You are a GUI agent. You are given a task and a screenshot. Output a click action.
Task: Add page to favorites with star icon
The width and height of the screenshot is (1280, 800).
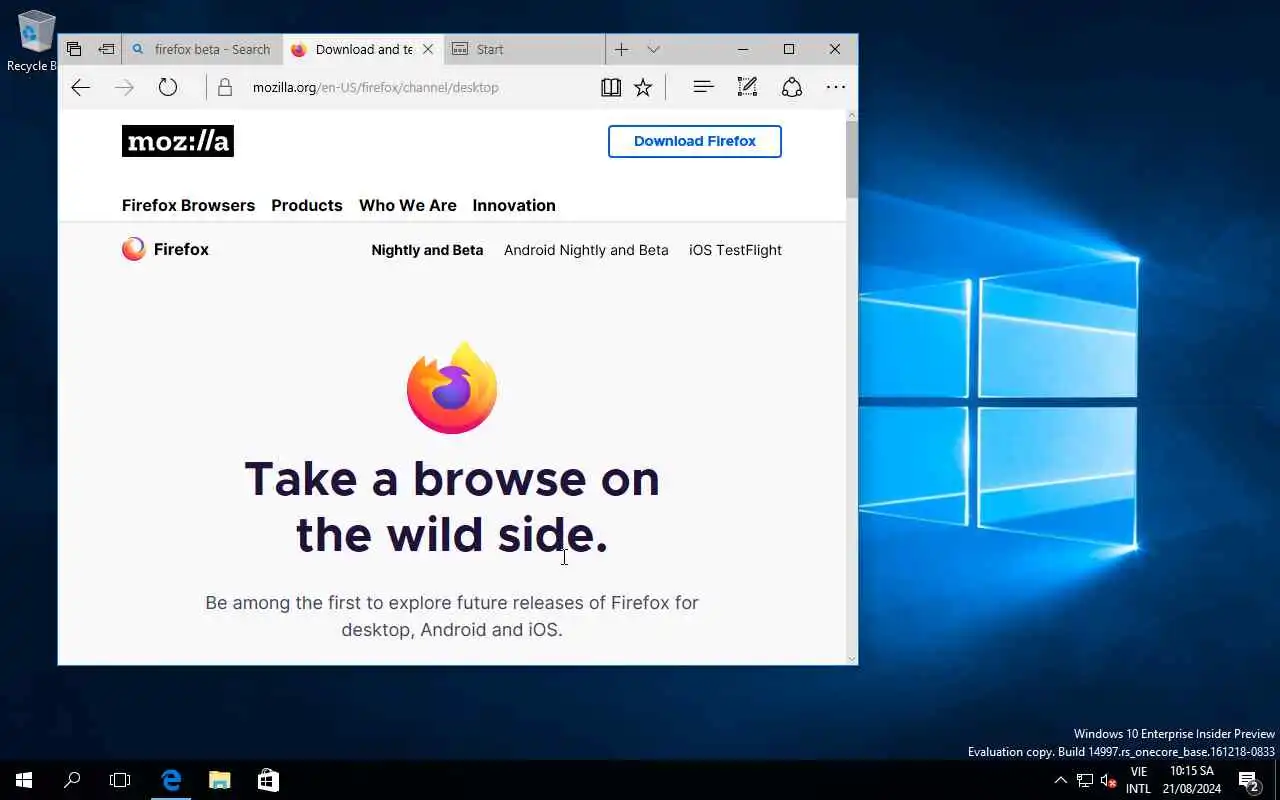click(643, 87)
